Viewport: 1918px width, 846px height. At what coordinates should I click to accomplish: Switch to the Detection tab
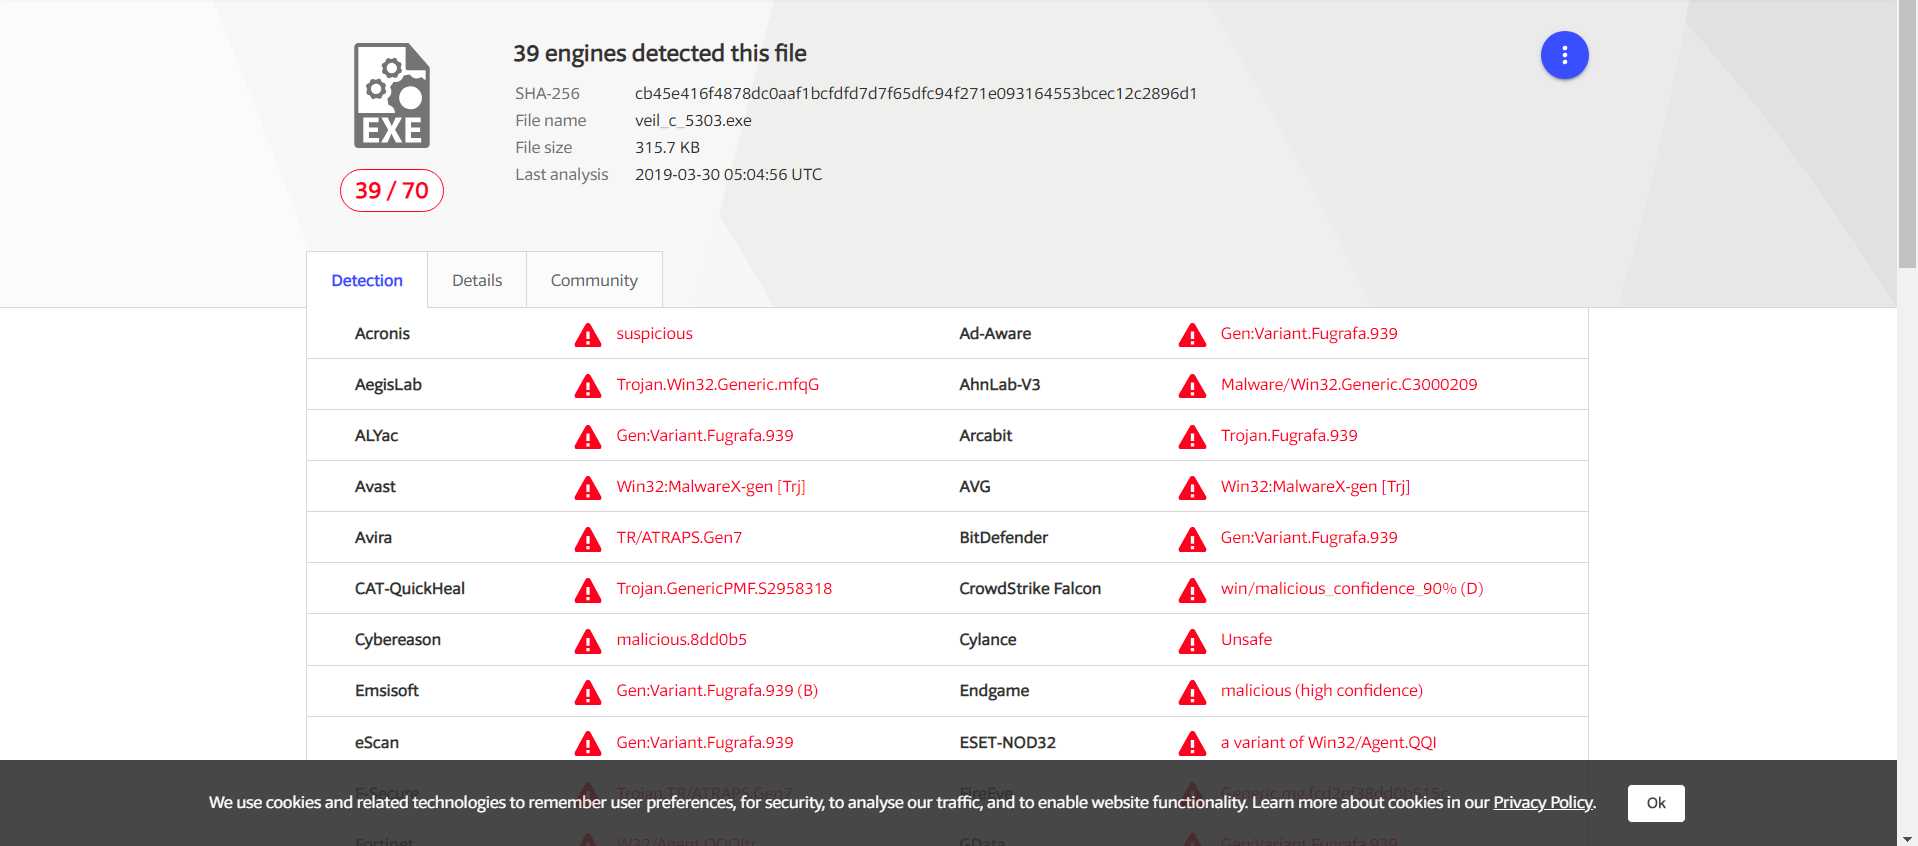(x=367, y=280)
